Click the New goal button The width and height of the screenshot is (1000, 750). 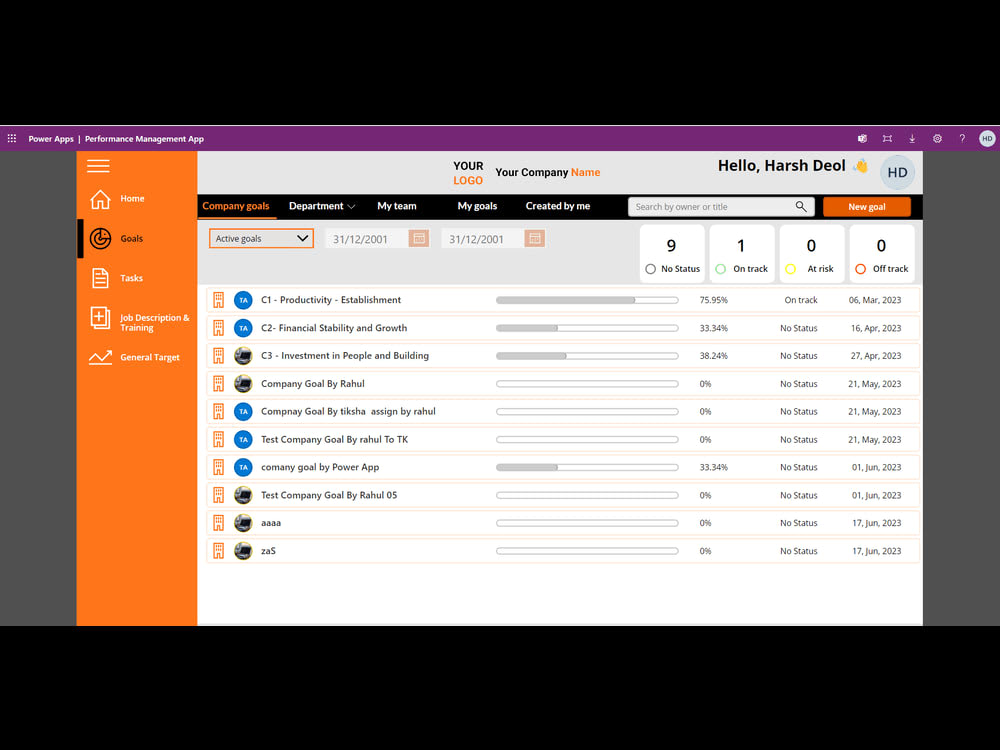click(x=866, y=206)
